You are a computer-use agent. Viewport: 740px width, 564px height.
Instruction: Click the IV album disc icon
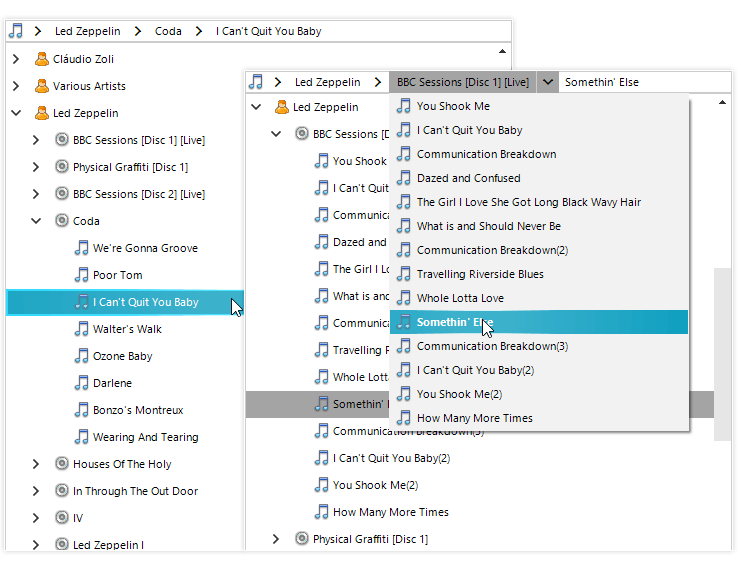point(62,517)
